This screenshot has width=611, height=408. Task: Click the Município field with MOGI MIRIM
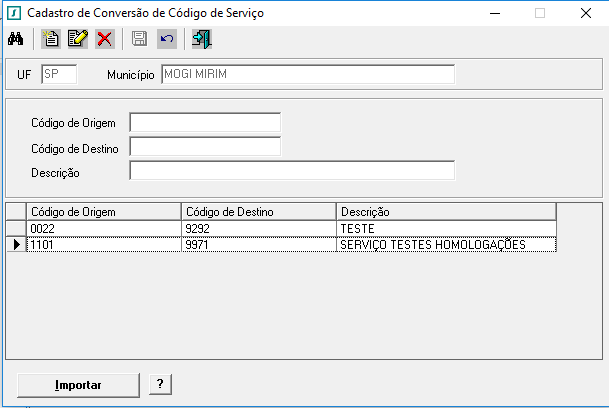coord(308,74)
